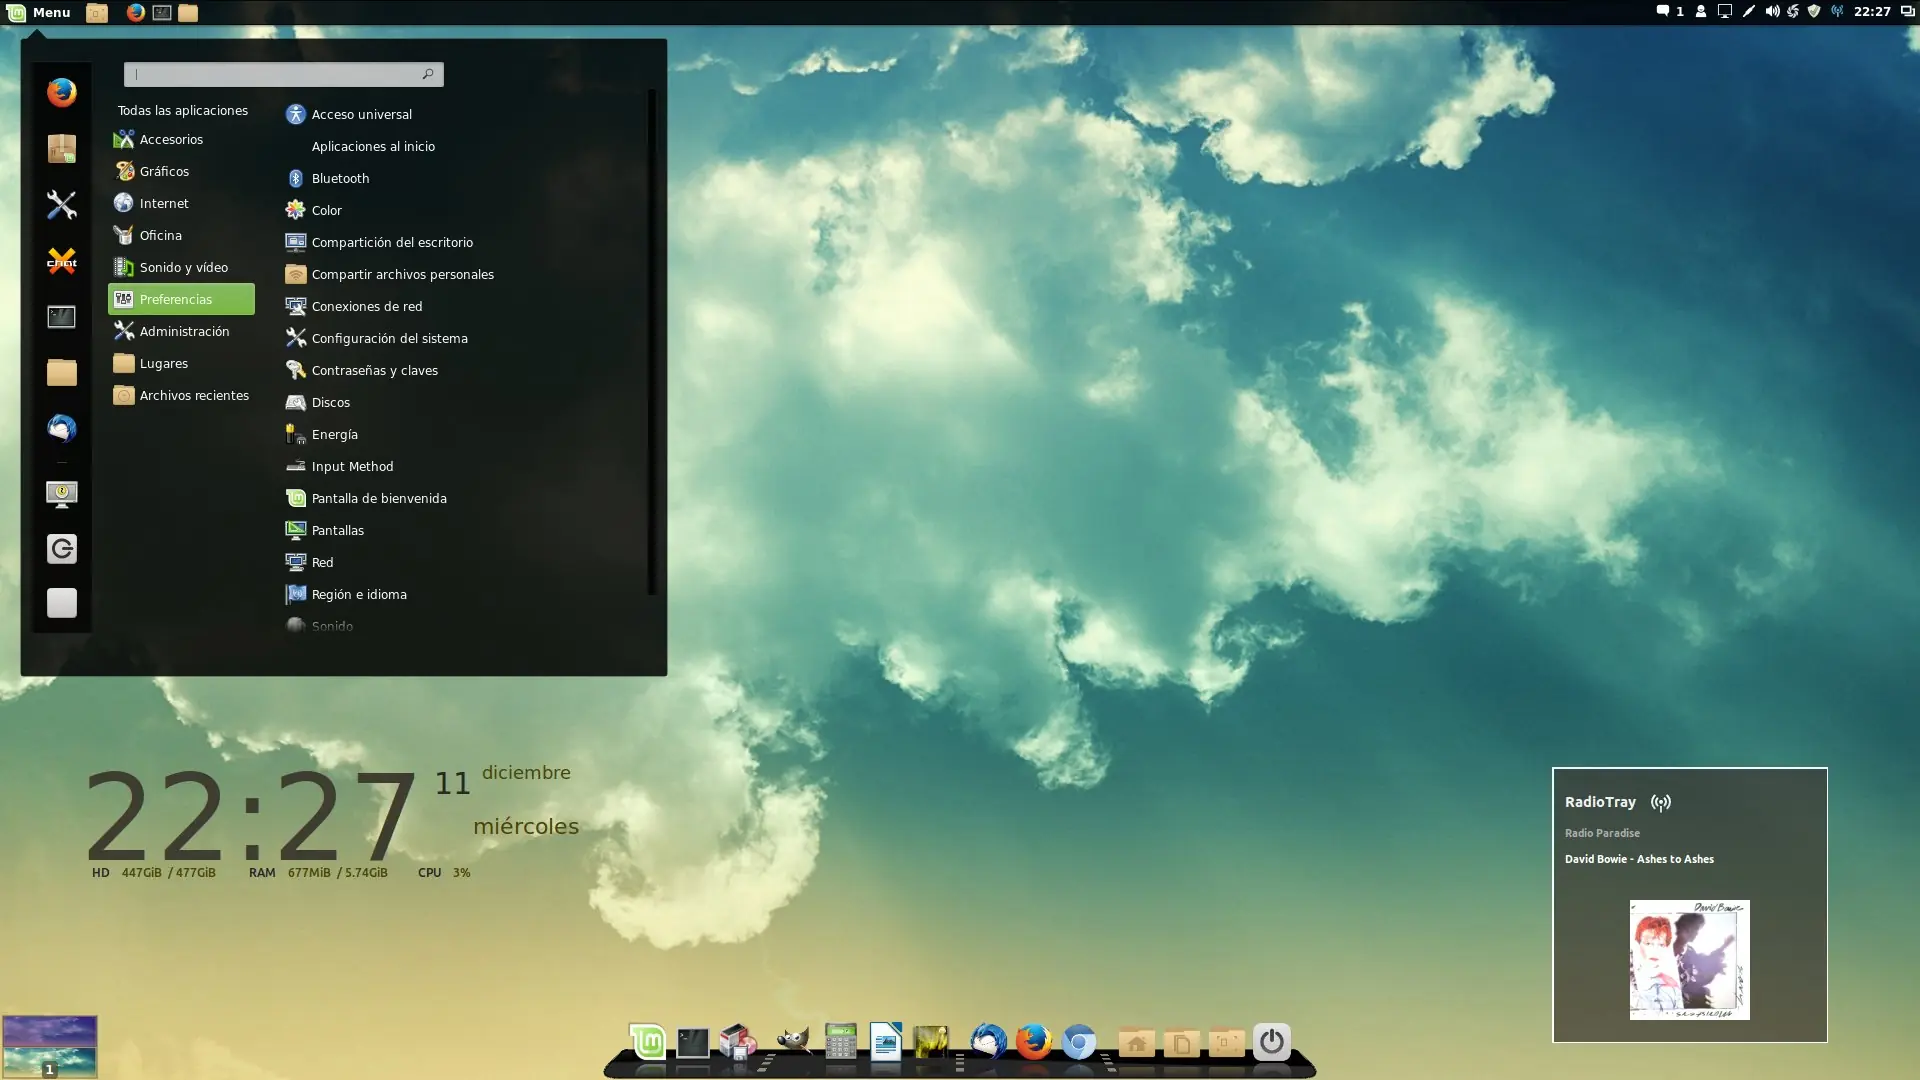Click the Thunderbird icon in the favorites sidebar
1920x1080 pixels.
(x=61, y=428)
